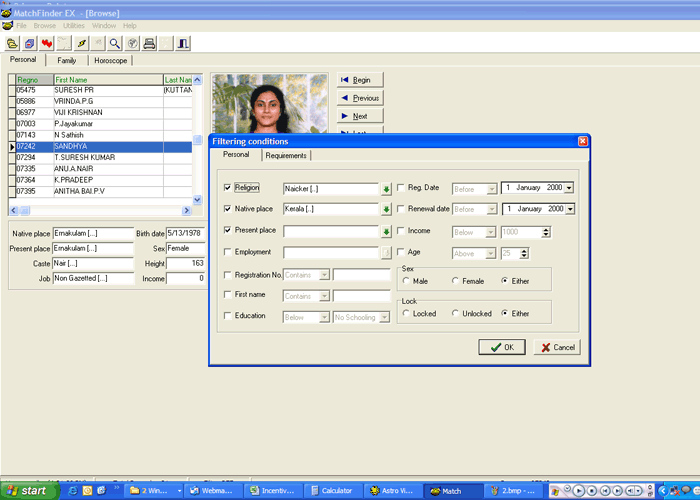
Task: Click play button in taskbar media toolbar
Action: pos(578,491)
